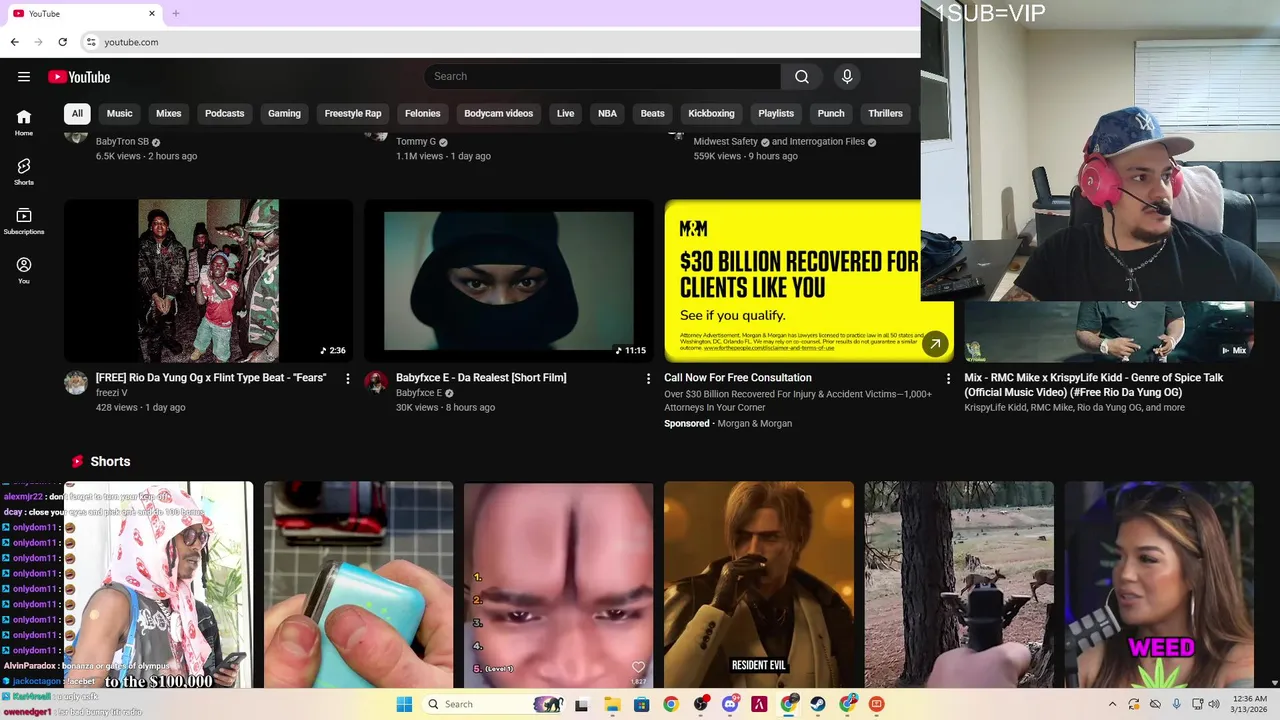The width and height of the screenshot is (1280, 720).
Task: Open Microsoft Store from the taskbar
Action: 641,704
